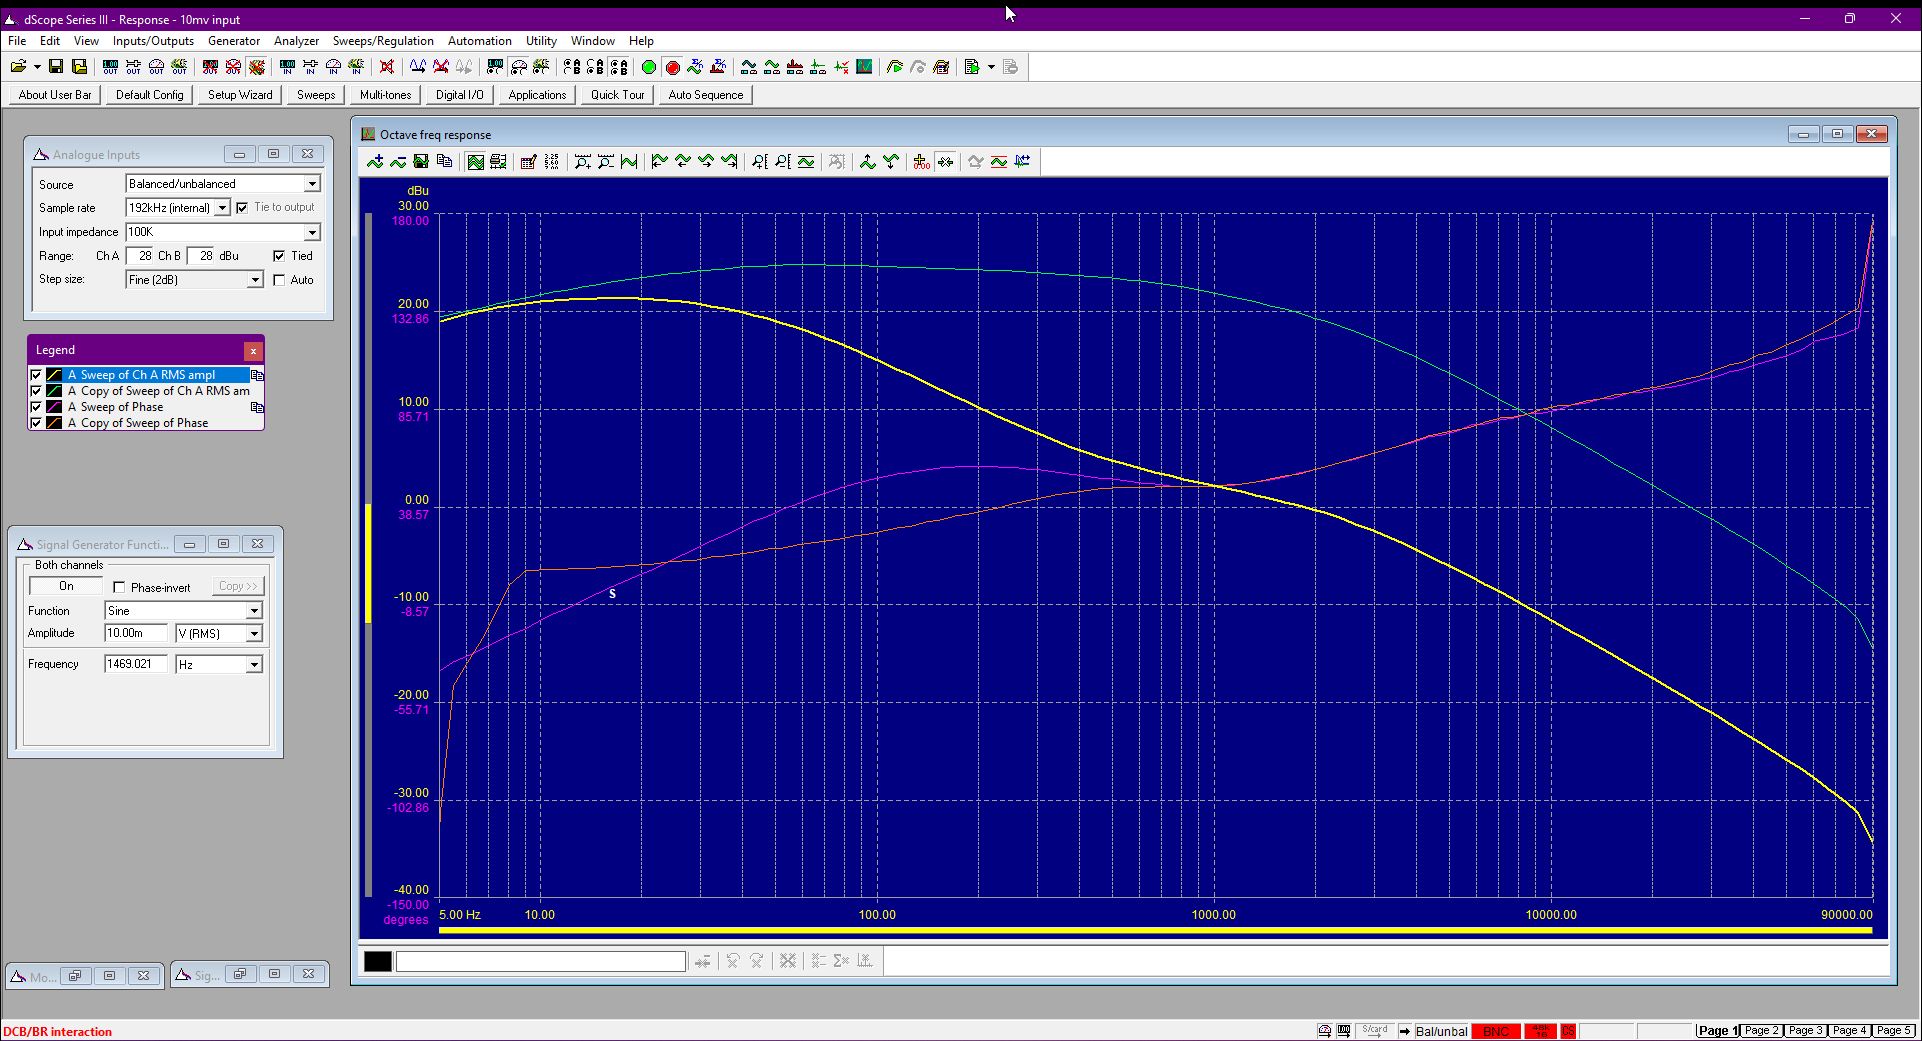The width and height of the screenshot is (1922, 1041).
Task: Click the yellow horizontal range bar under graph
Action: click(1155, 931)
